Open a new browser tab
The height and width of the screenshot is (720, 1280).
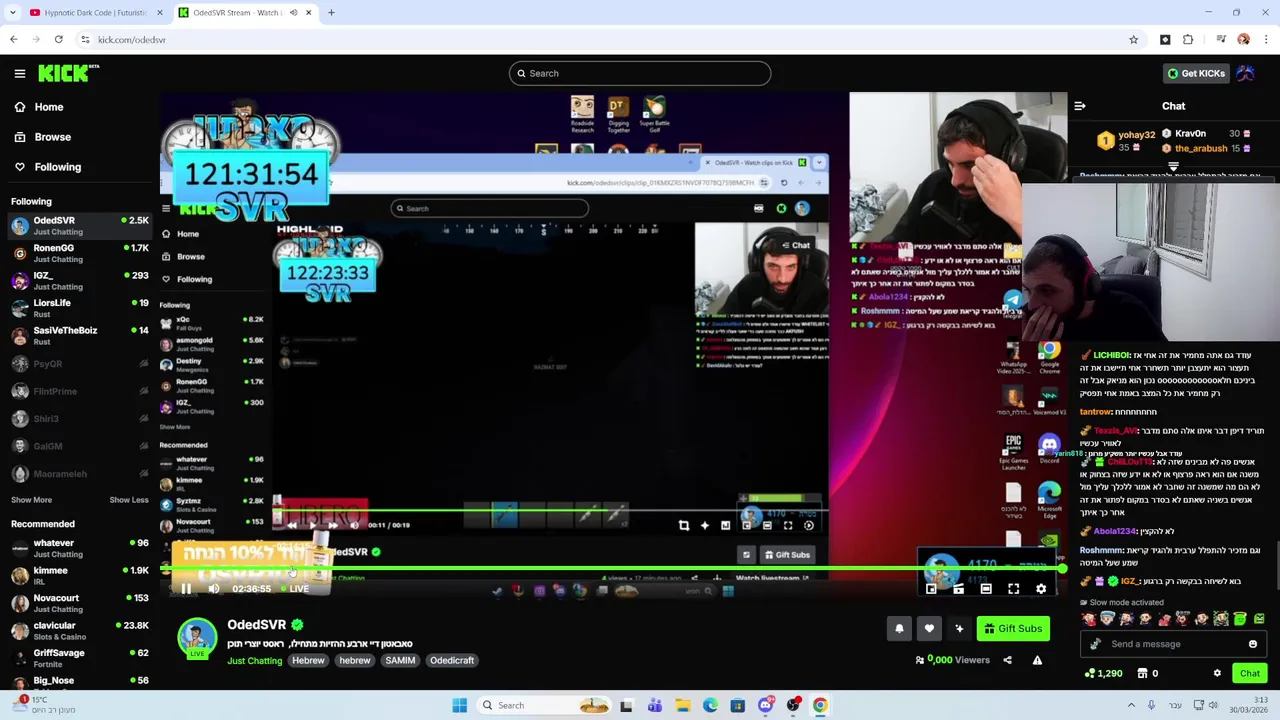(331, 13)
